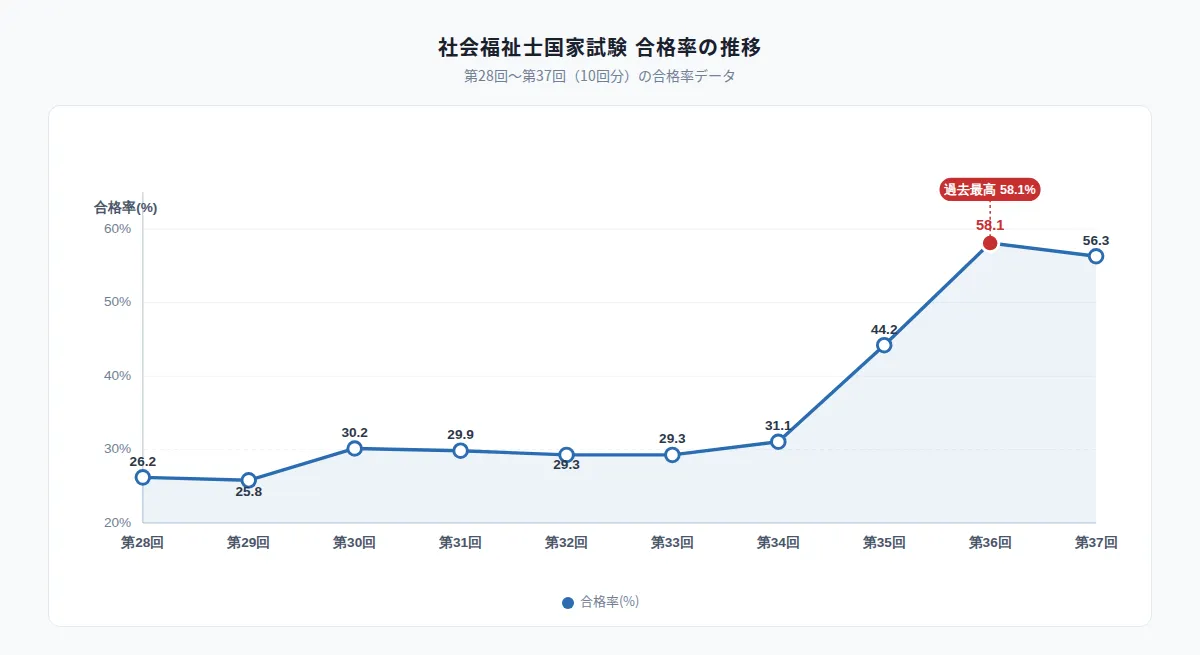Select the 第31回 data point at 29.9
1200x655 pixels.
(x=461, y=450)
